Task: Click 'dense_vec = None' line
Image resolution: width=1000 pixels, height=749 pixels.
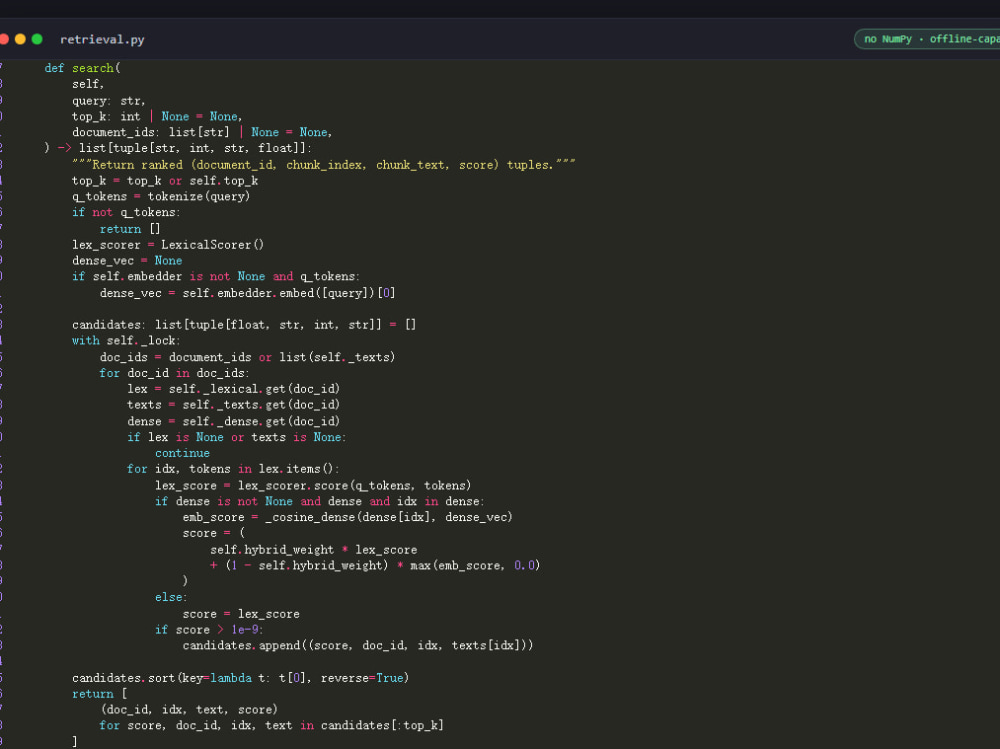Action: pos(127,261)
